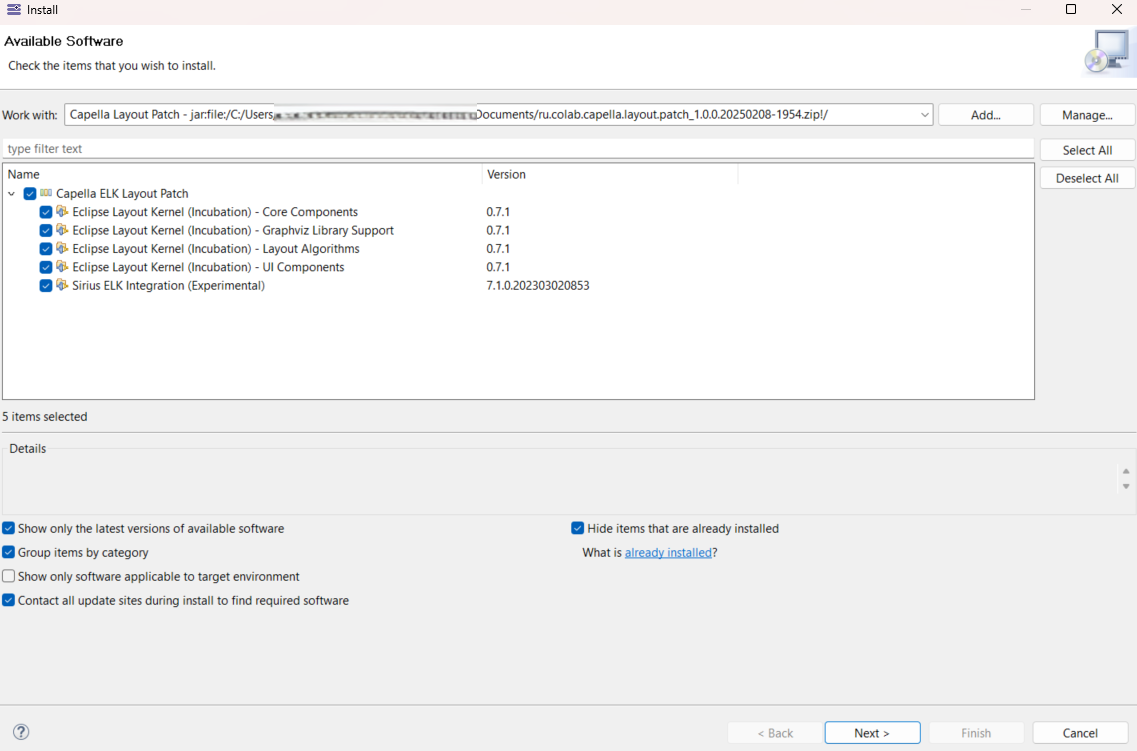Screen dimensions: 1137x751
Task: Collapse the Capella ELK Layout Patch tree
Action: pyautogui.click(x=12, y=194)
